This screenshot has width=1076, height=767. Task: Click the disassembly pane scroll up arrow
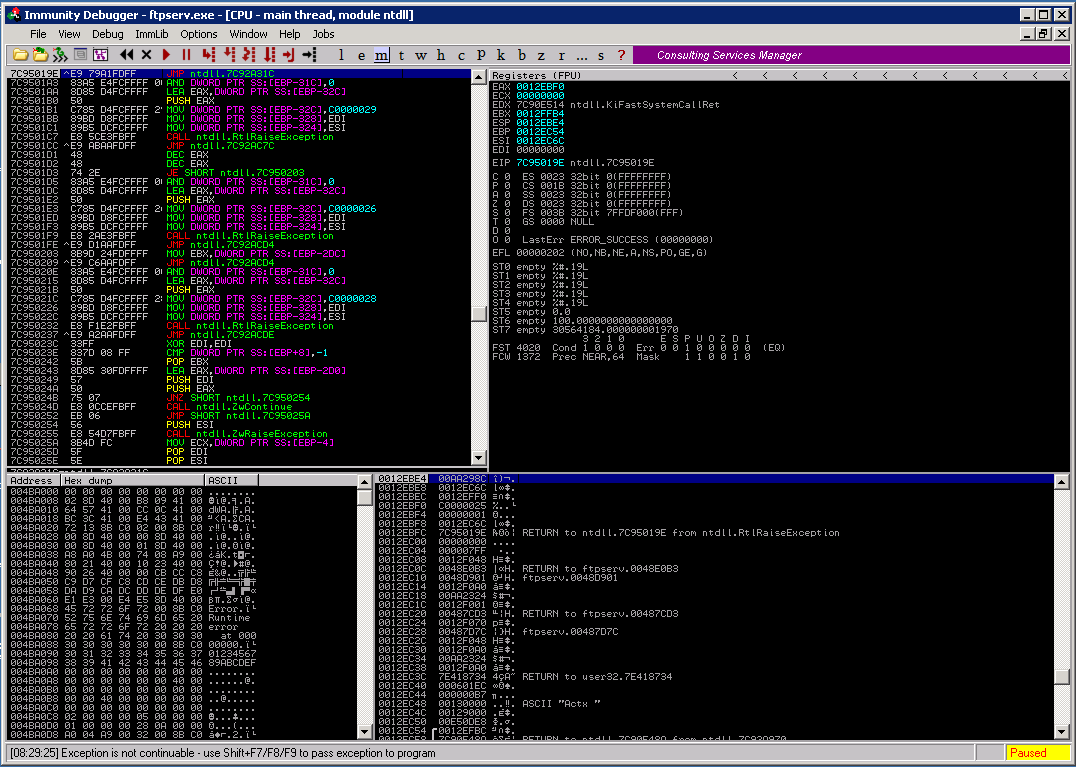click(480, 76)
